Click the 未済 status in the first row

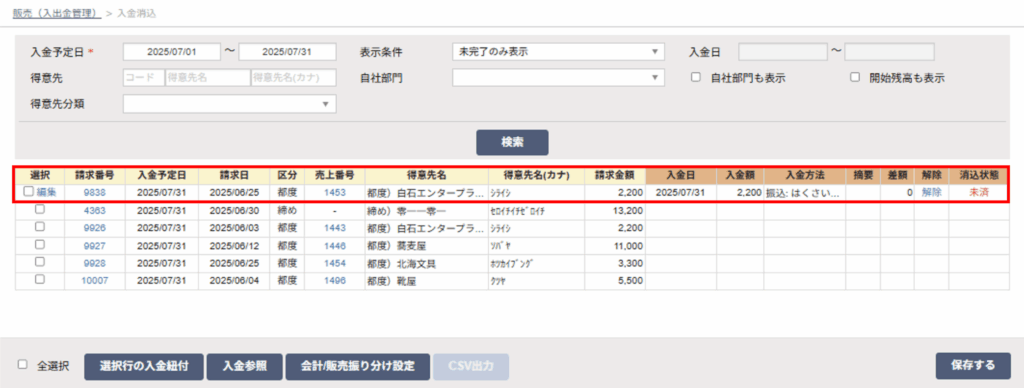coord(979,193)
